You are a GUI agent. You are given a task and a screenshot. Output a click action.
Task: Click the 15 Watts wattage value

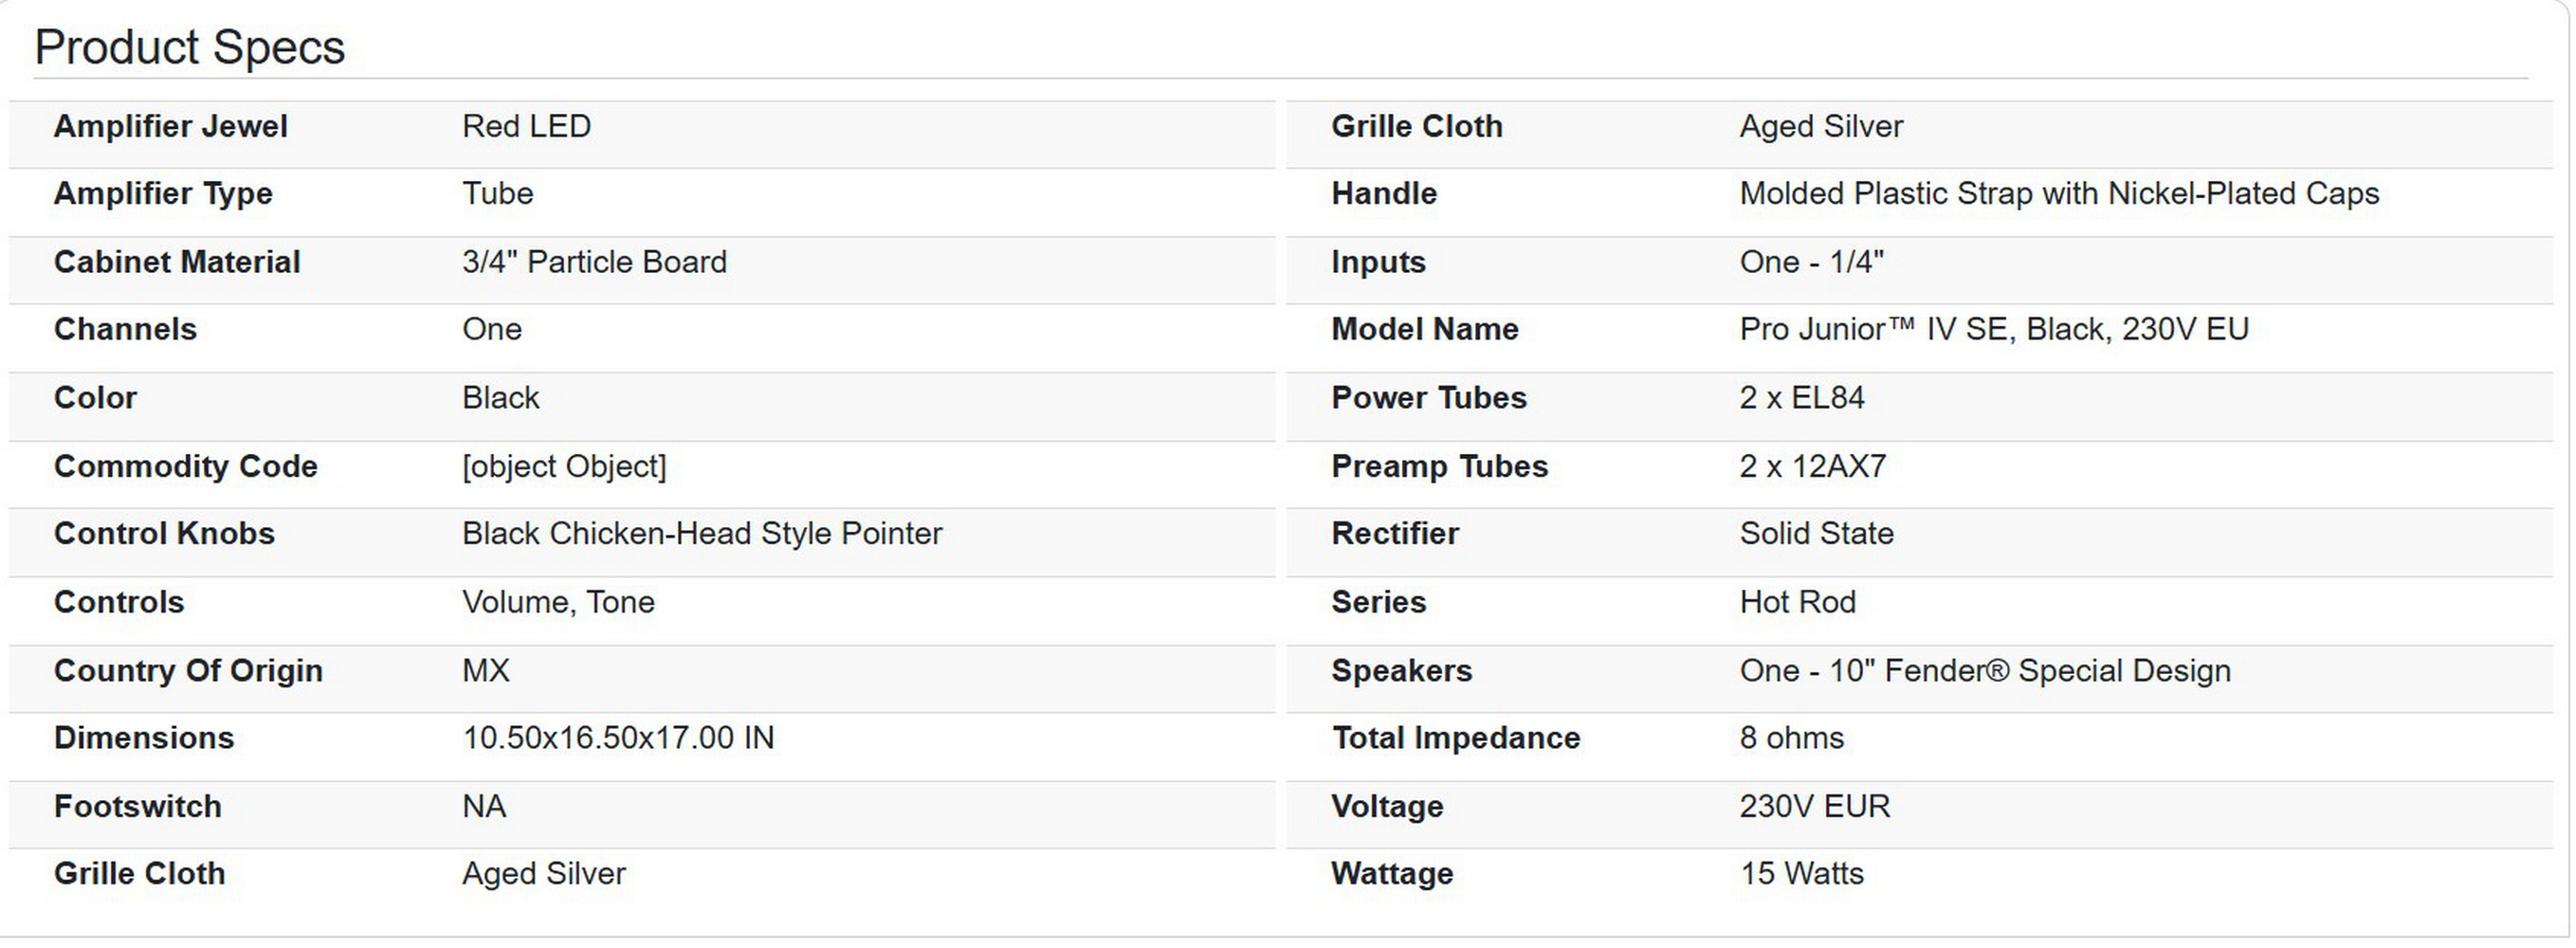click(x=1802, y=874)
